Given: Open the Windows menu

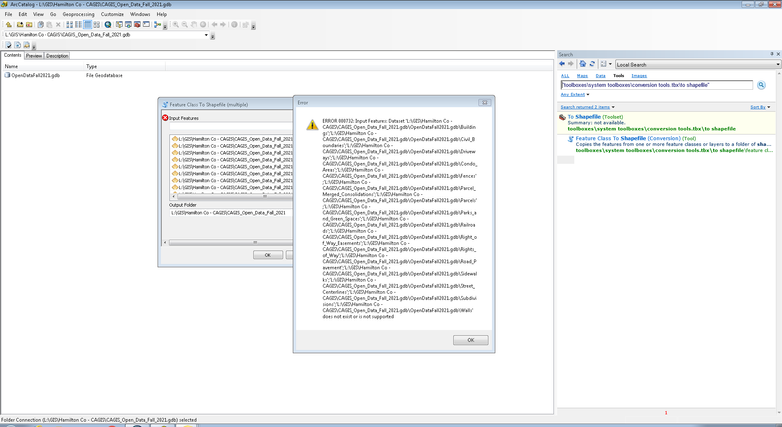Looking at the screenshot, I should [140, 14].
